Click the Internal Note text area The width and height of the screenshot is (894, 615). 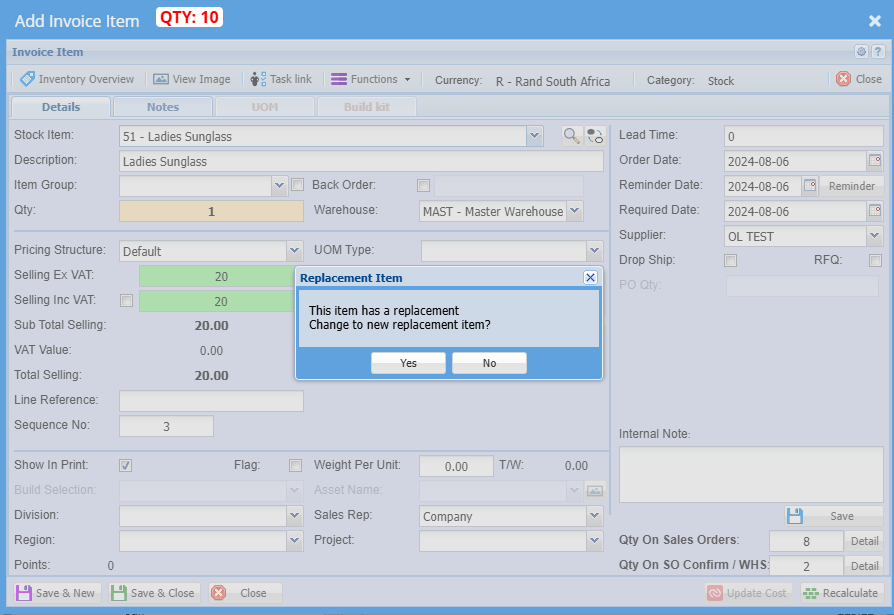click(x=750, y=474)
